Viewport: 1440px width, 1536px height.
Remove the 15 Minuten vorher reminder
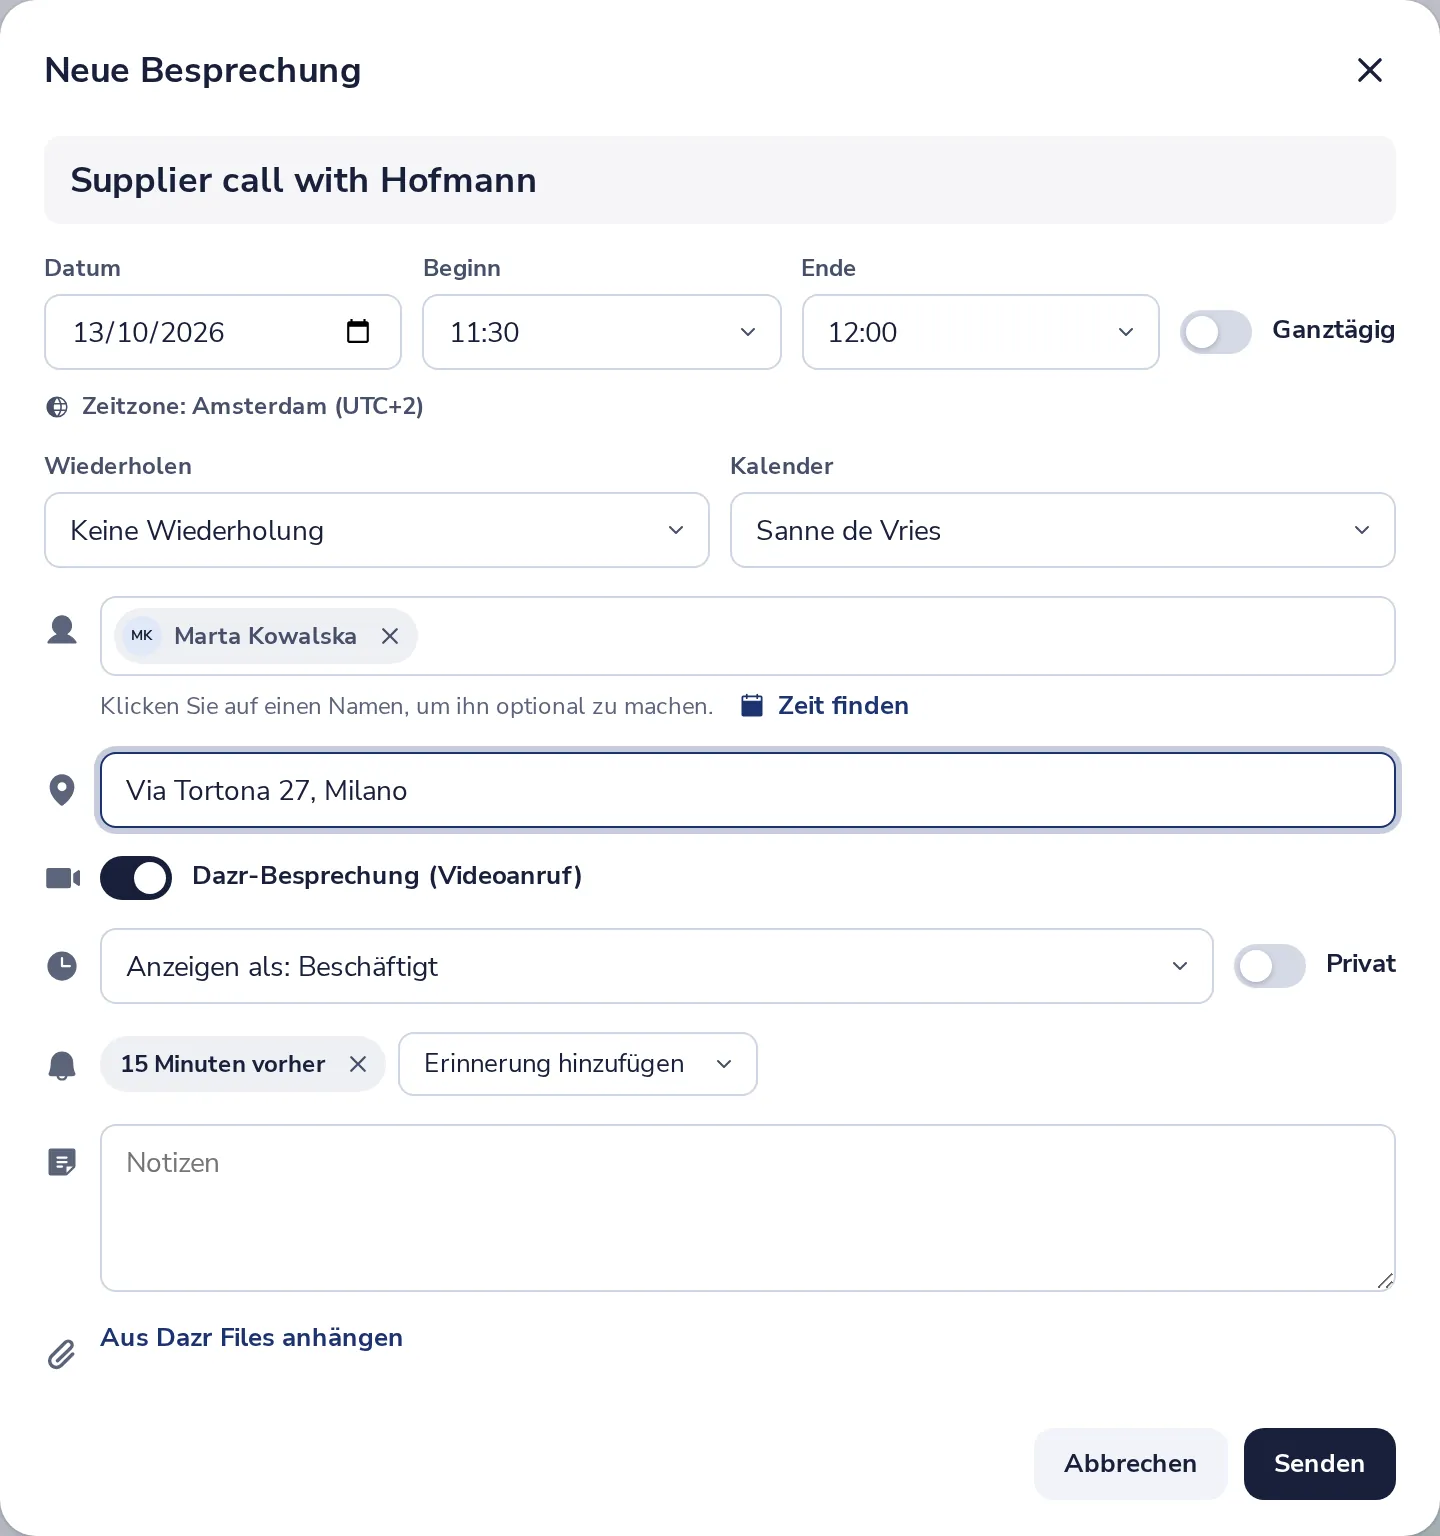(x=358, y=1064)
